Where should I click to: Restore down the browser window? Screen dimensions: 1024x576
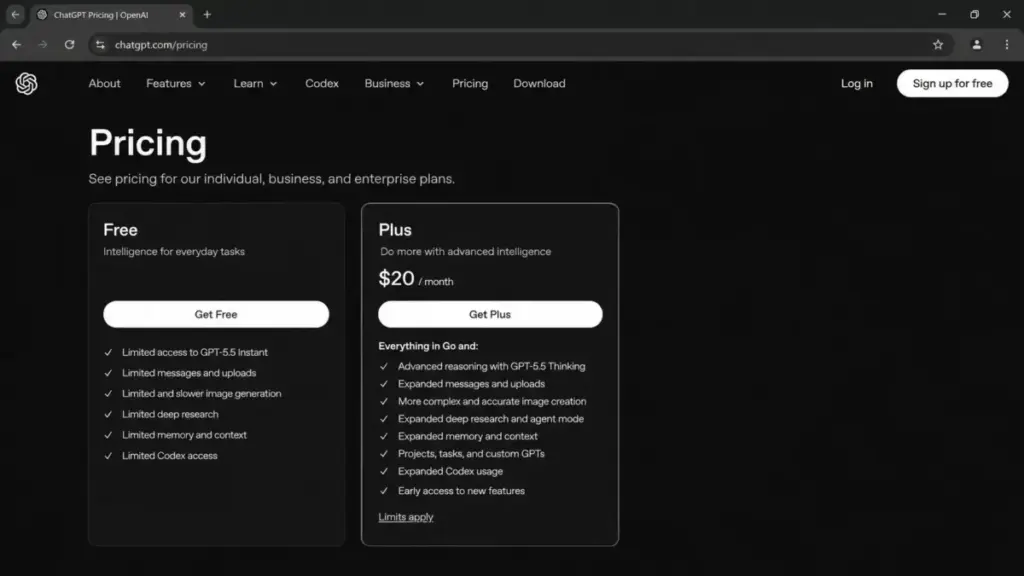click(974, 14)
